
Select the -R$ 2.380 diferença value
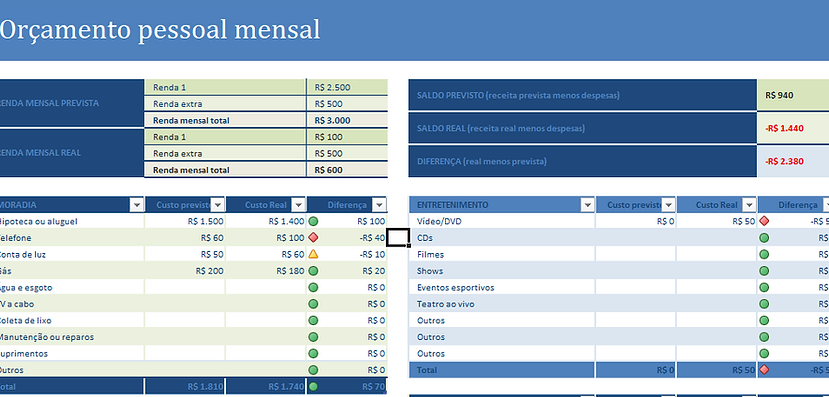pyautogui.click(x=793, y=161)
